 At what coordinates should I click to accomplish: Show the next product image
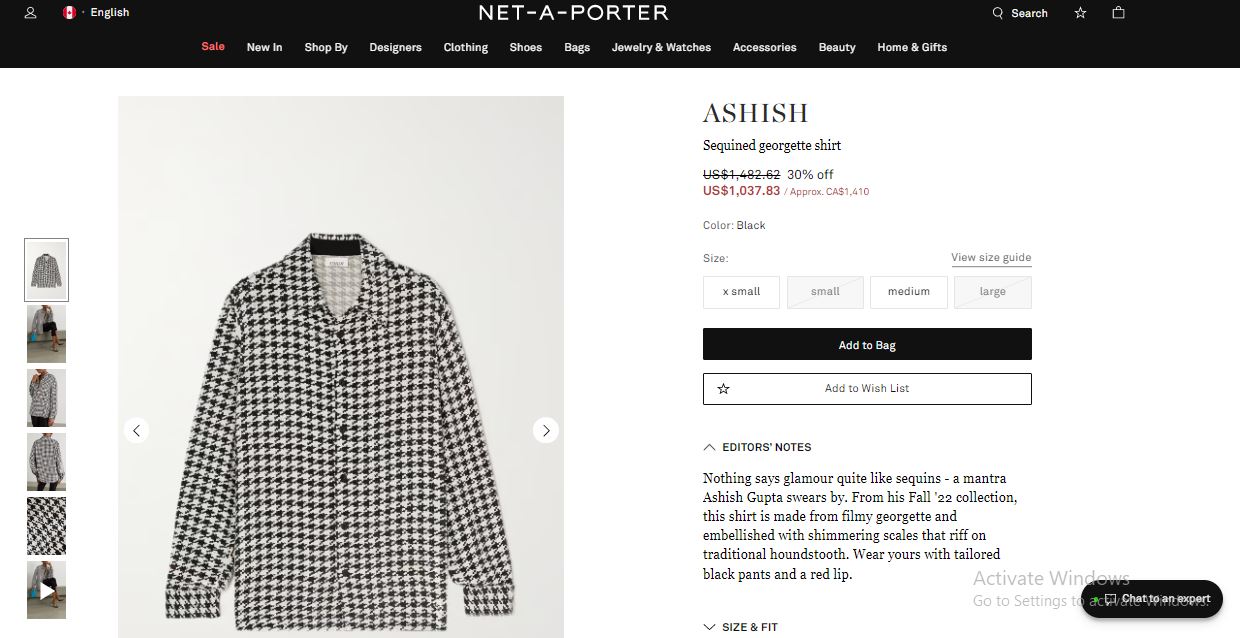click(x=545, y=430)
